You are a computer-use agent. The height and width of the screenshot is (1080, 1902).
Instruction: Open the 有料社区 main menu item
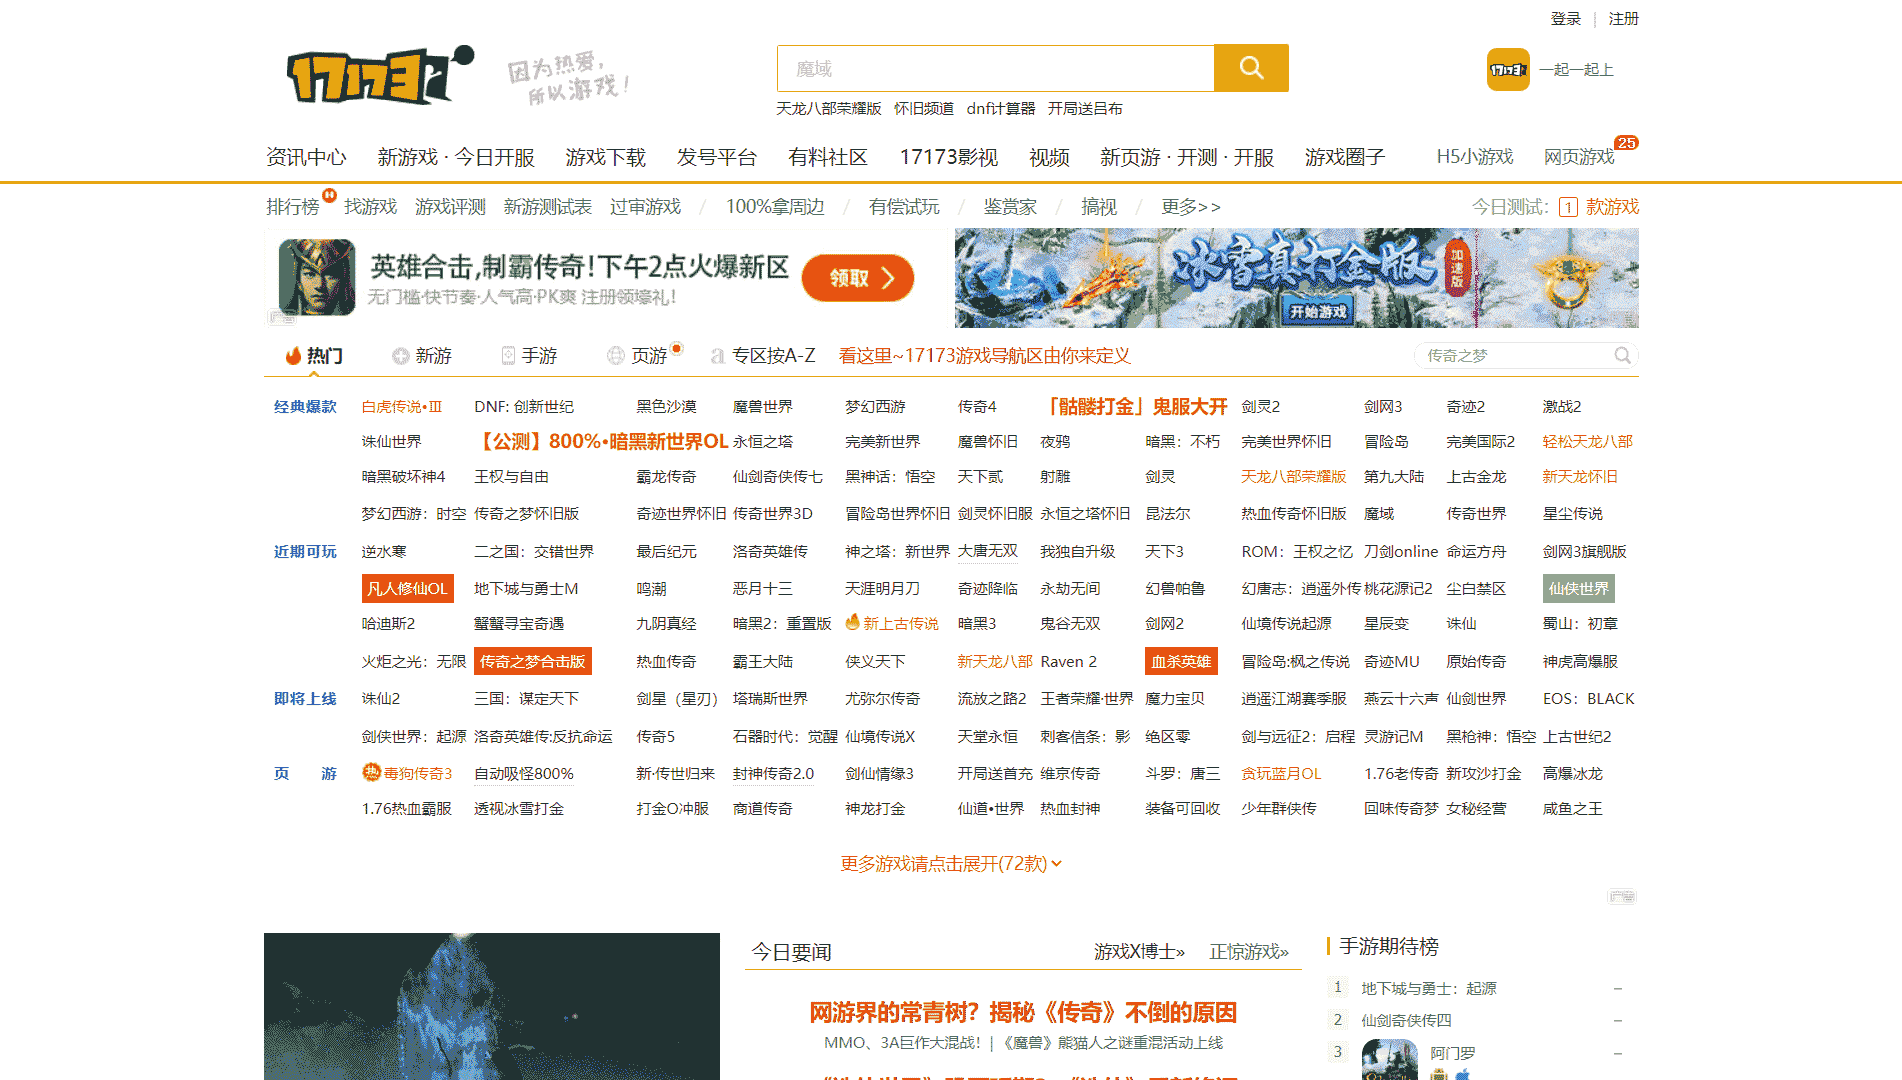point(828,157)
